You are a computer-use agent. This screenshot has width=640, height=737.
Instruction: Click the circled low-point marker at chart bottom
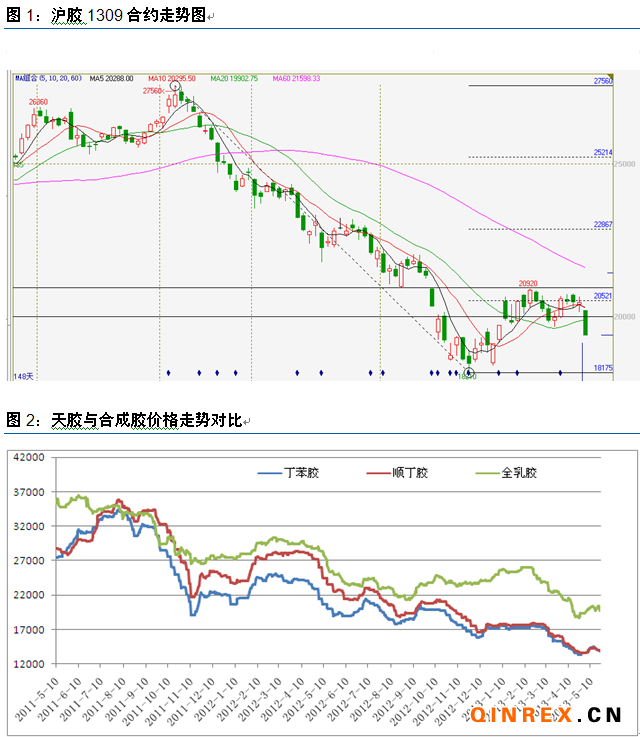470,374
